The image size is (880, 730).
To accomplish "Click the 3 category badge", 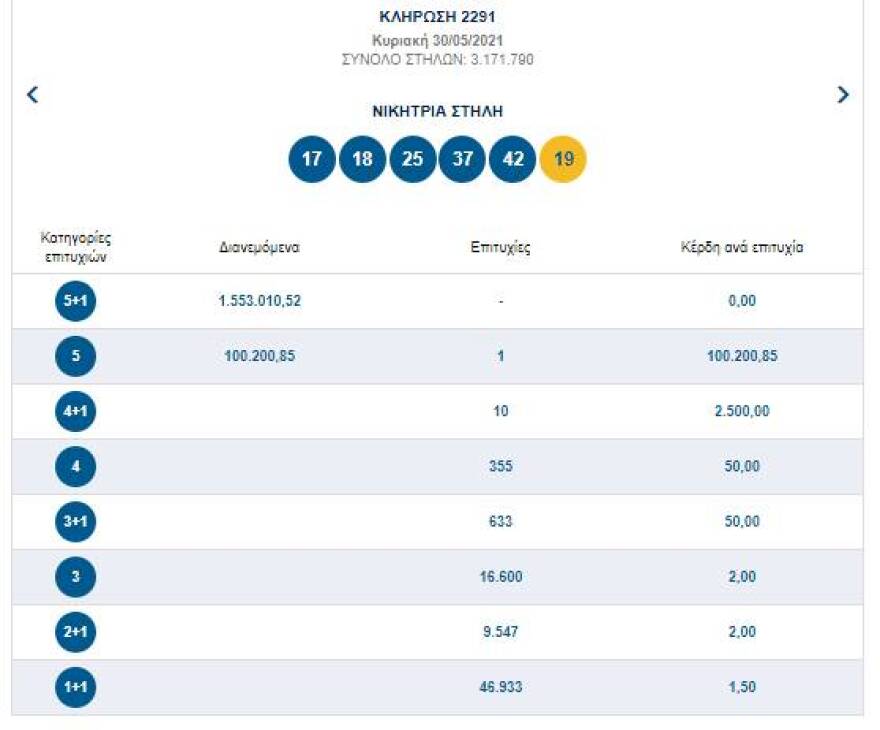I will click(x=75, y=576).
